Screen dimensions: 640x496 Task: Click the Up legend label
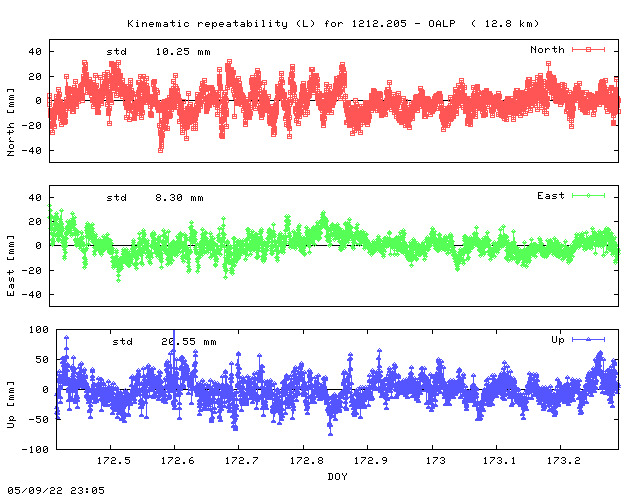click(x=558, y=340)
